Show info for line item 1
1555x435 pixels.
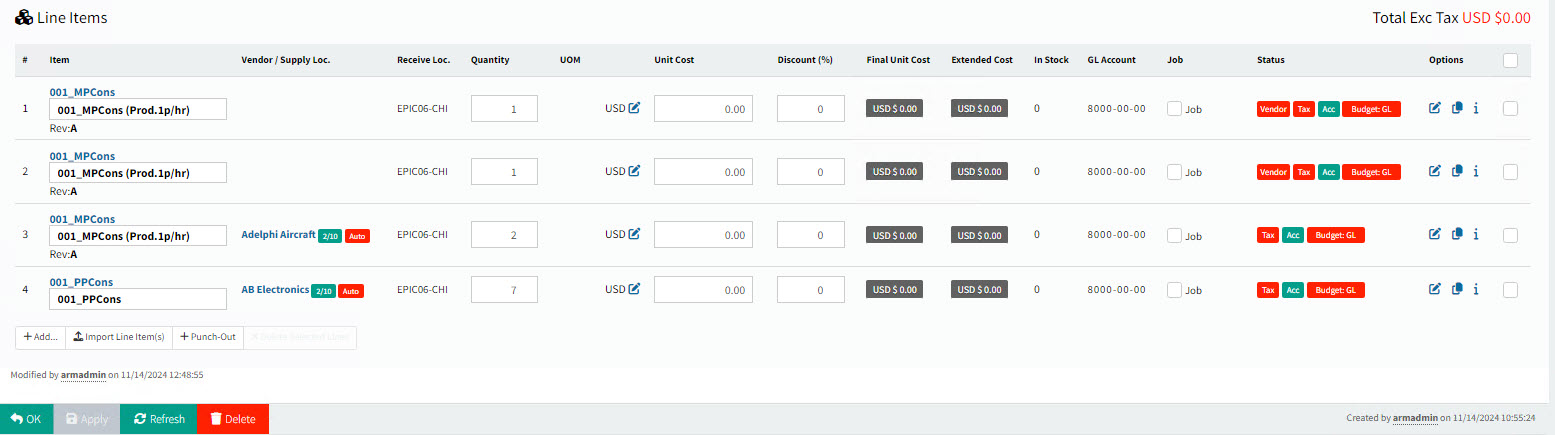[1476, 108]
